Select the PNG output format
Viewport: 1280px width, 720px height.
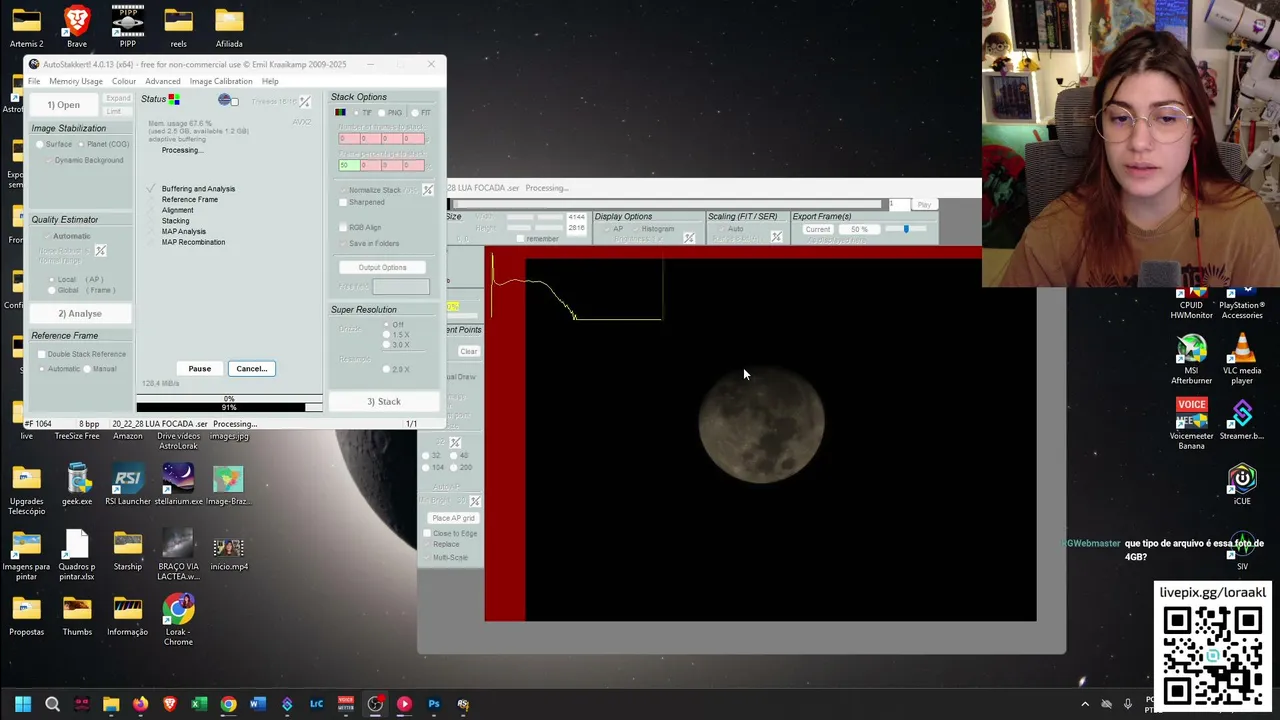(x=390, y=113)
